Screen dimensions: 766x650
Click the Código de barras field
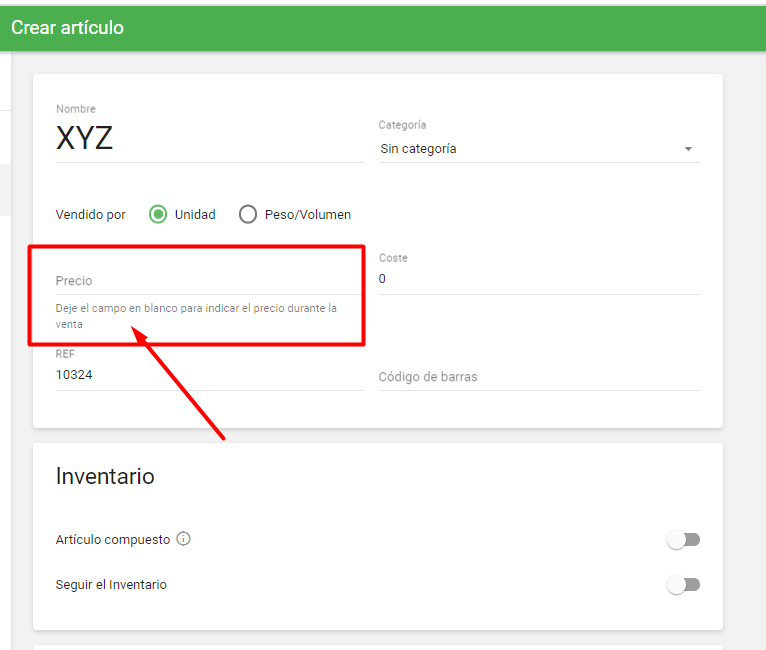tap(538, 377)
